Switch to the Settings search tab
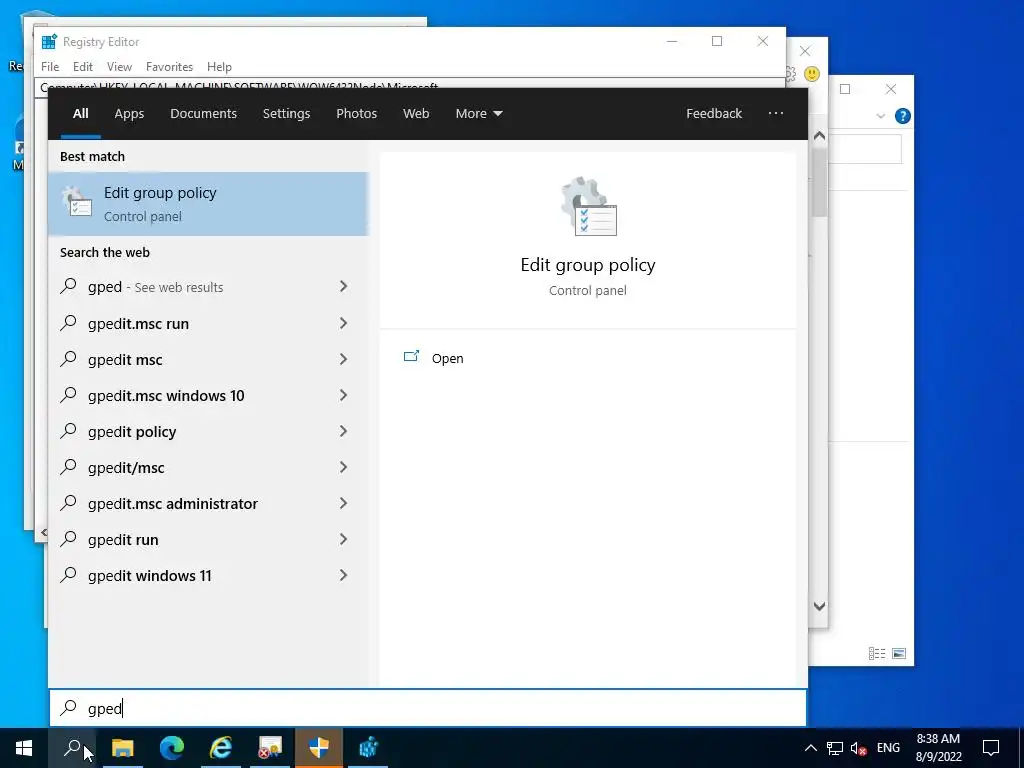Screen dimensions: 1024x768 286,114
